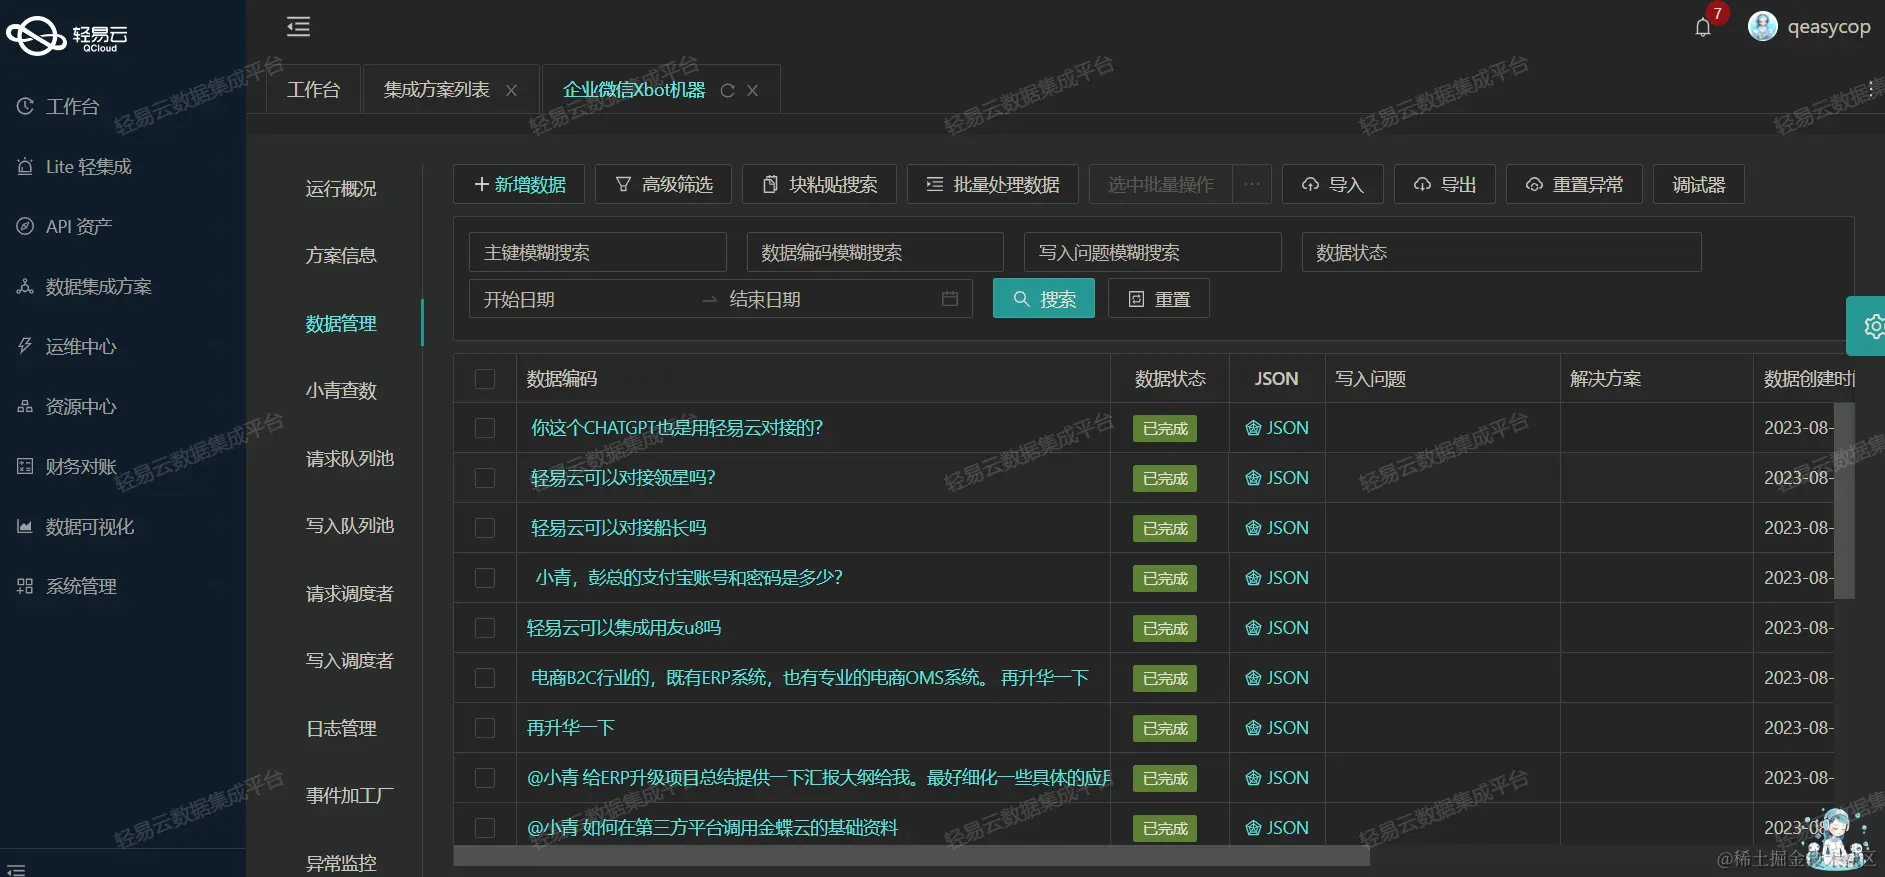Expand 数据集成方案 sidebar menu

click(x=123, y=286)
